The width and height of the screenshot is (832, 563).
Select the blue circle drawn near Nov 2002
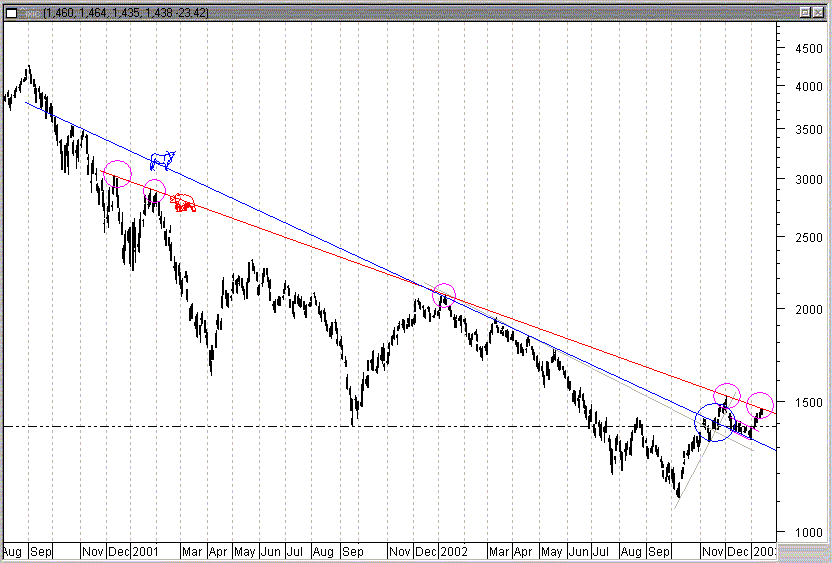coord(715,422)
